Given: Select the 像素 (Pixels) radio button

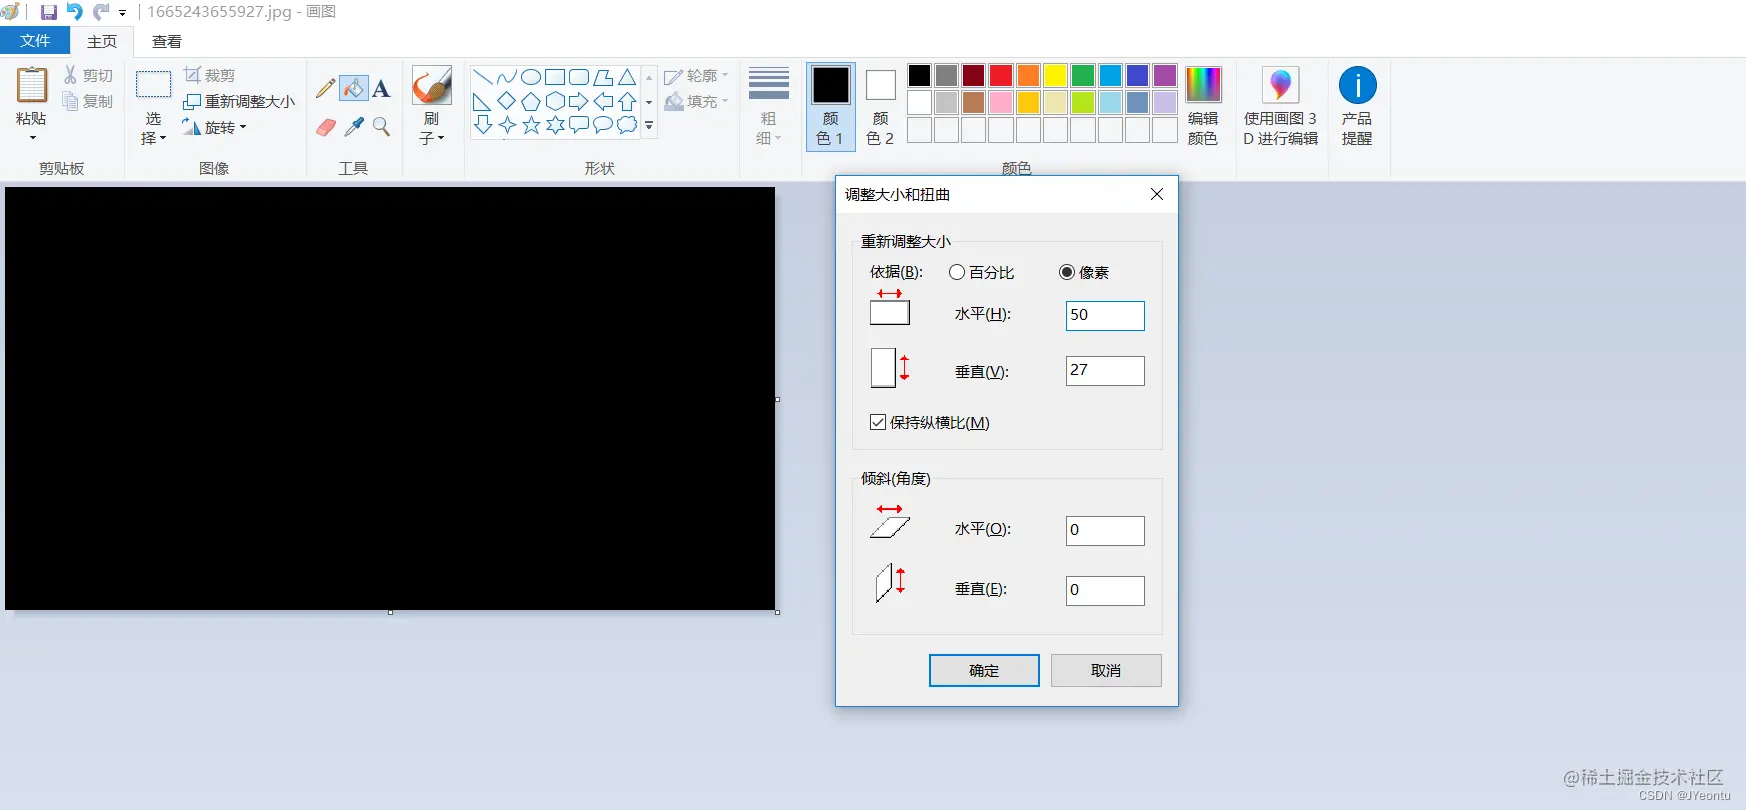Looking at the screenshot, I should 1067,272.
